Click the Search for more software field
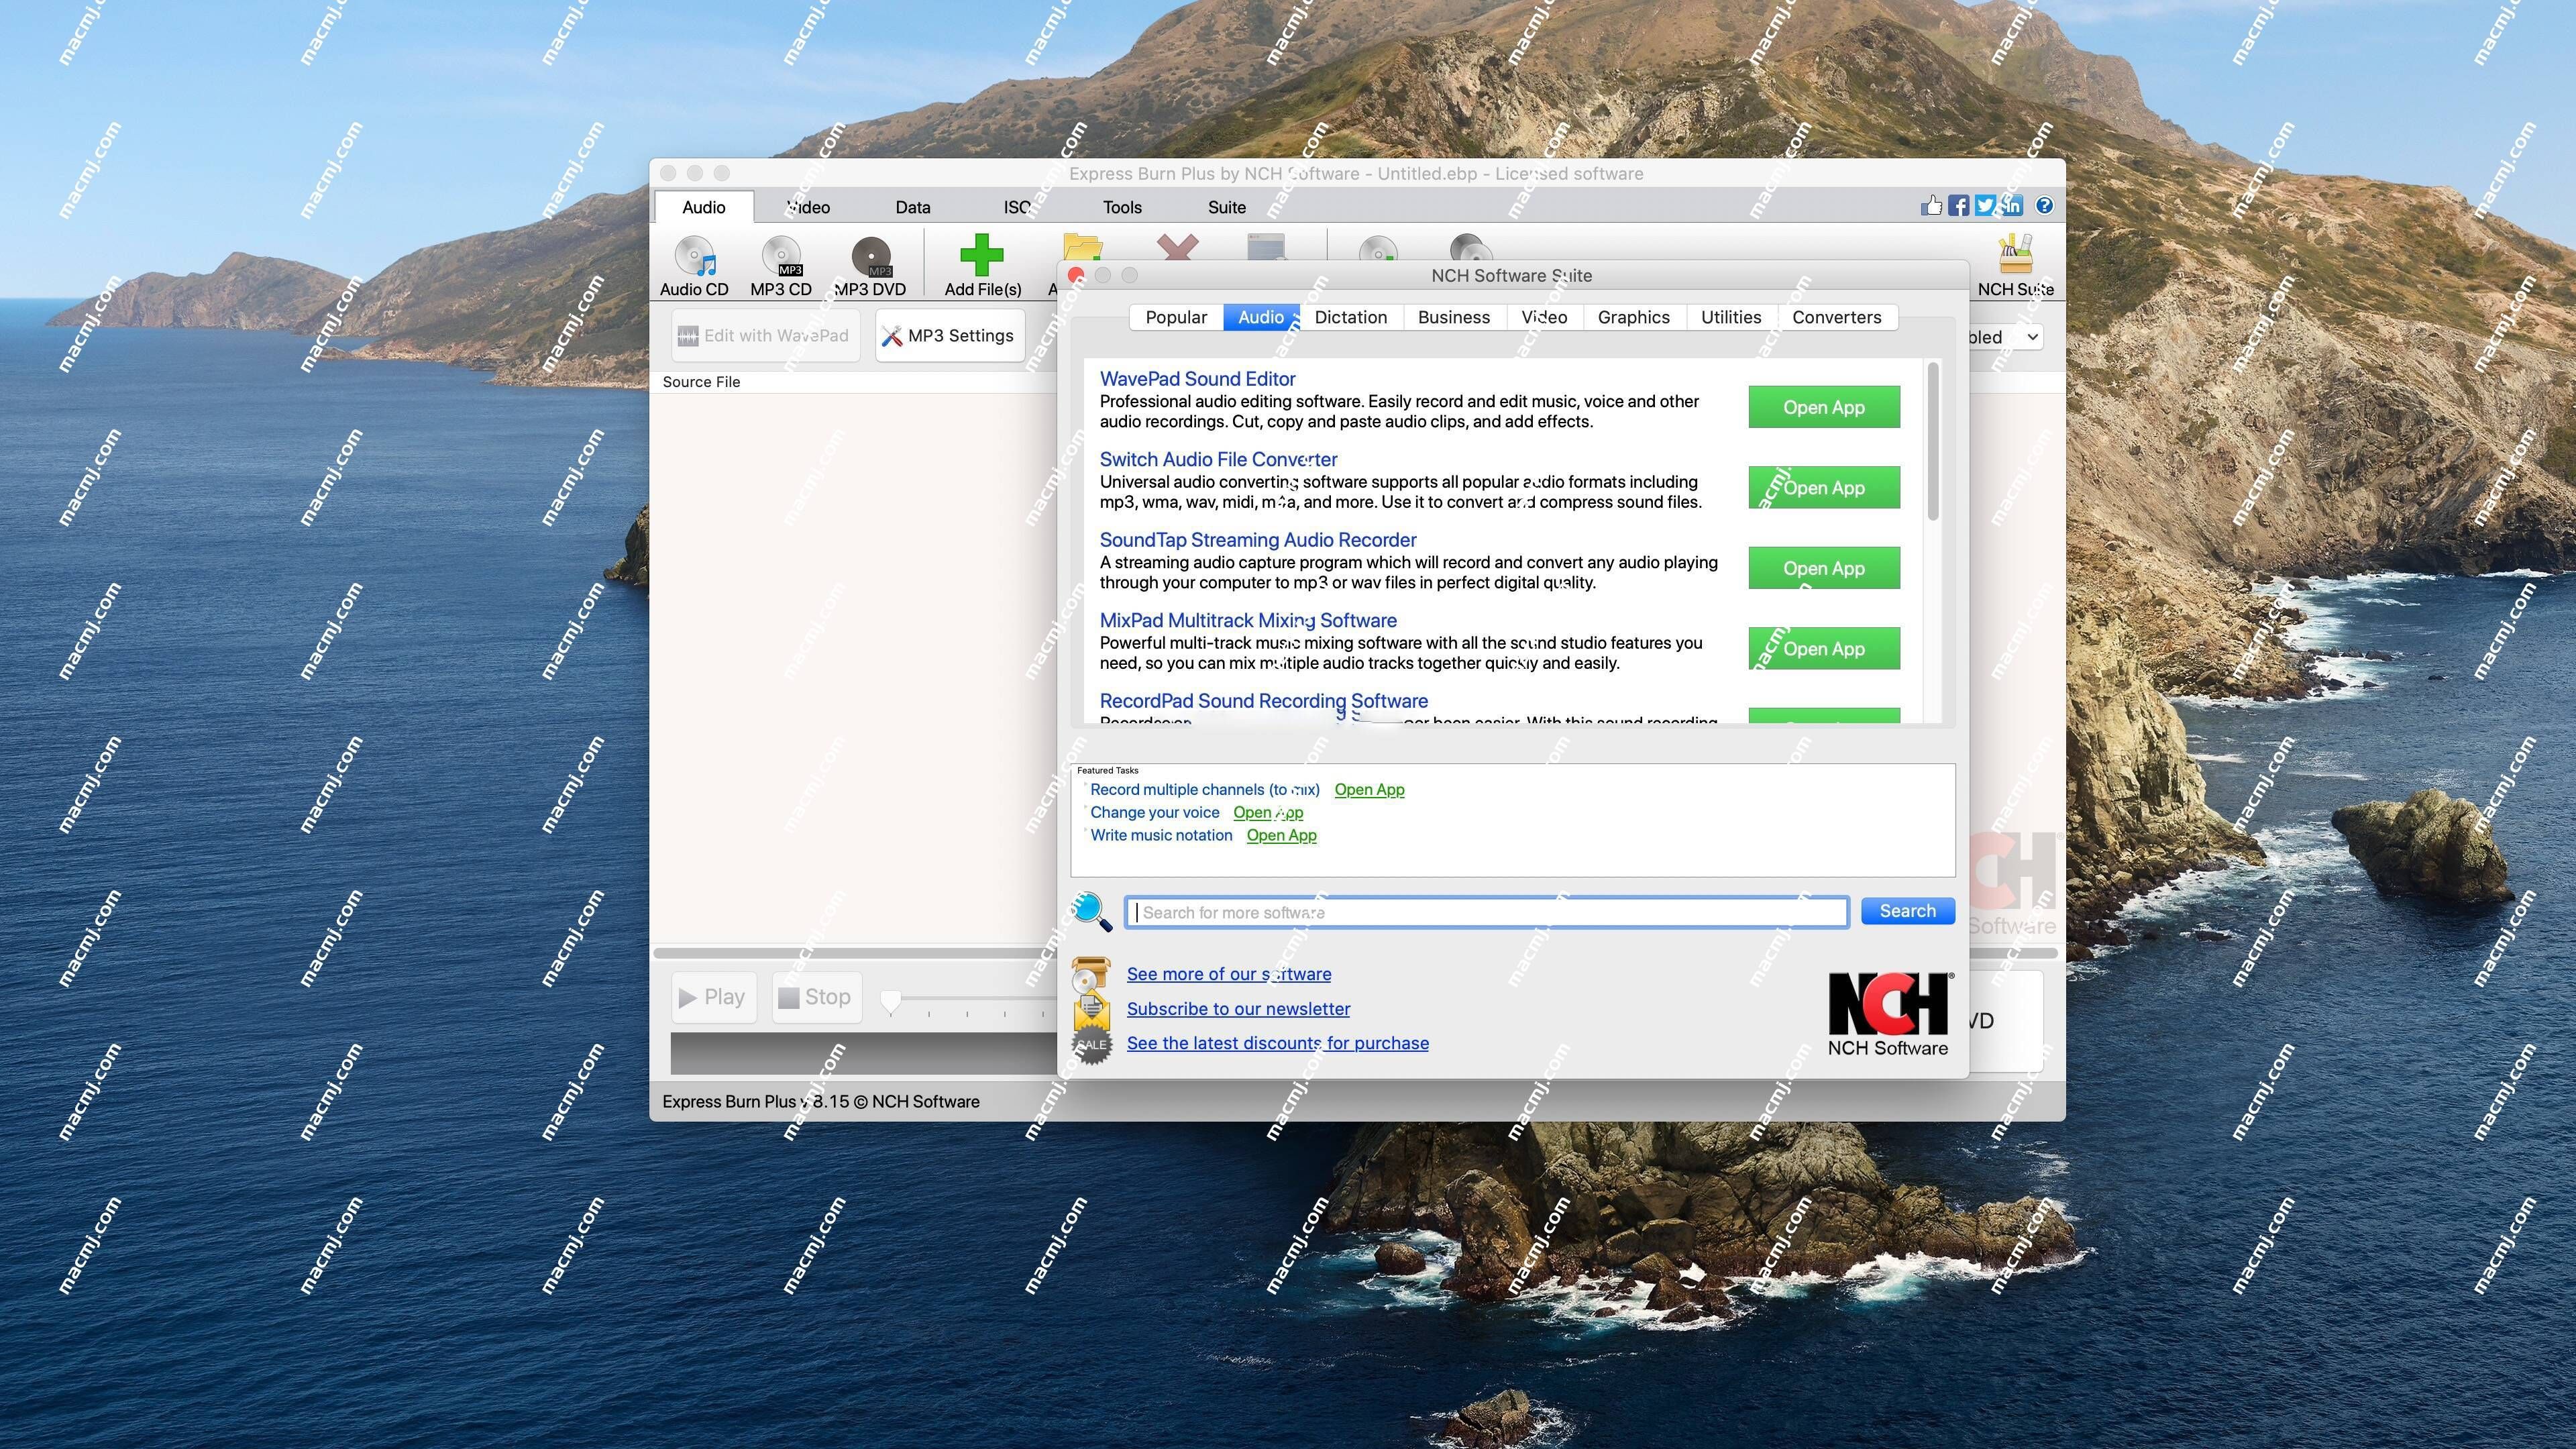2576x1449 pixels. tap(1486, 912)
